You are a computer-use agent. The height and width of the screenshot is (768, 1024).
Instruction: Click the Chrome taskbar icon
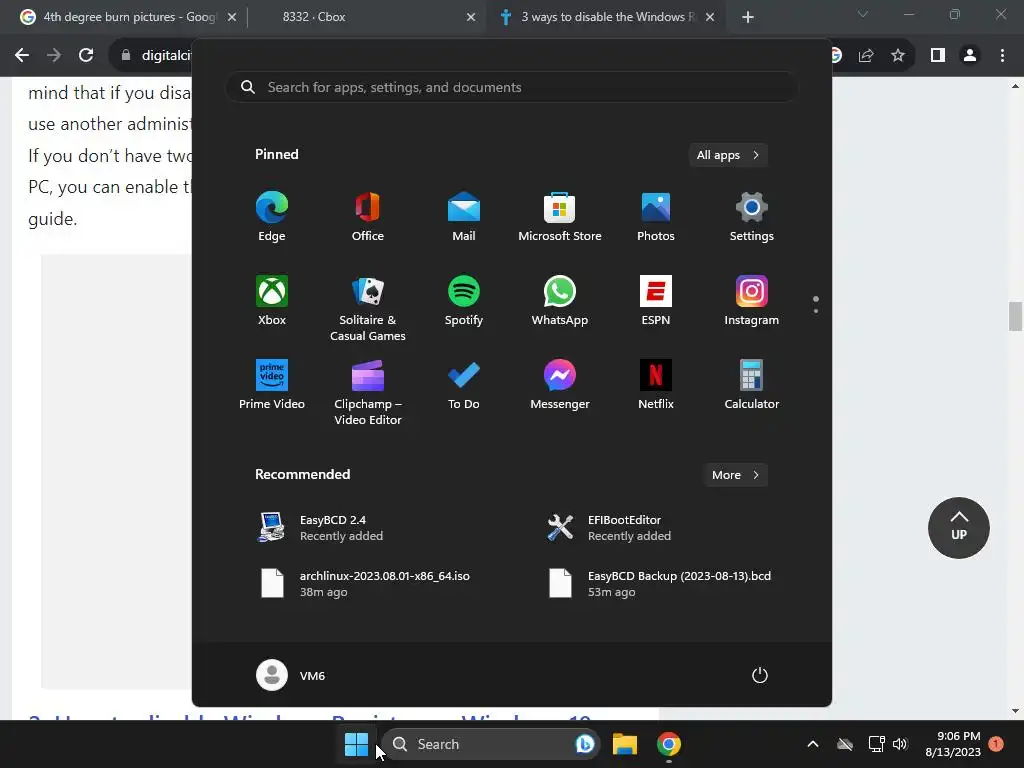click(x=669, y=744)
